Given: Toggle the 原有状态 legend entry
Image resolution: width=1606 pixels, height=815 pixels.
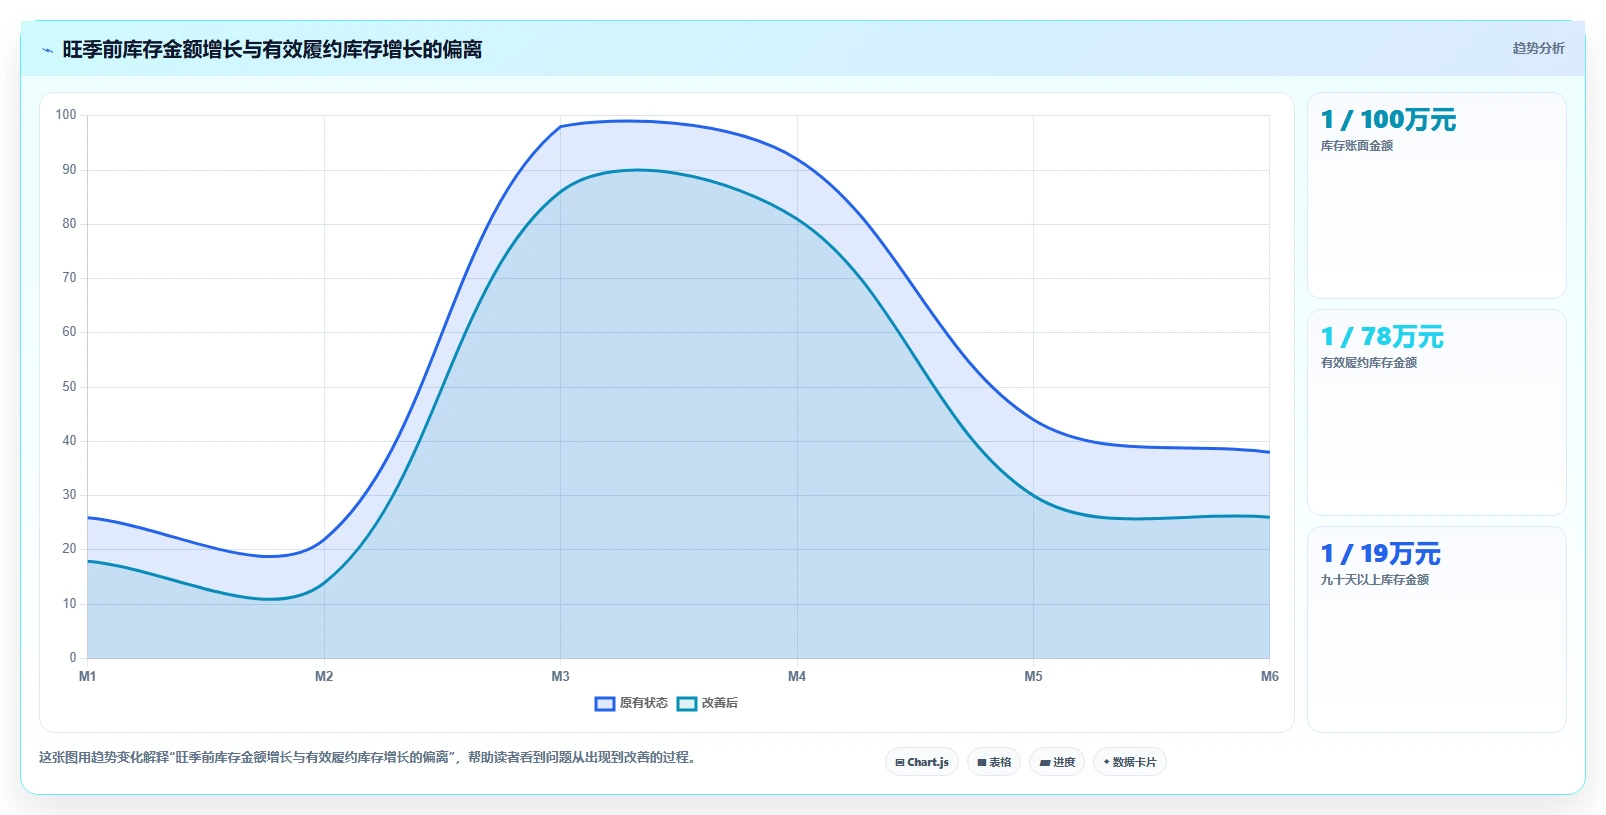Looking at the screenshot, I should pyautogui.click(x=631, y=703).
